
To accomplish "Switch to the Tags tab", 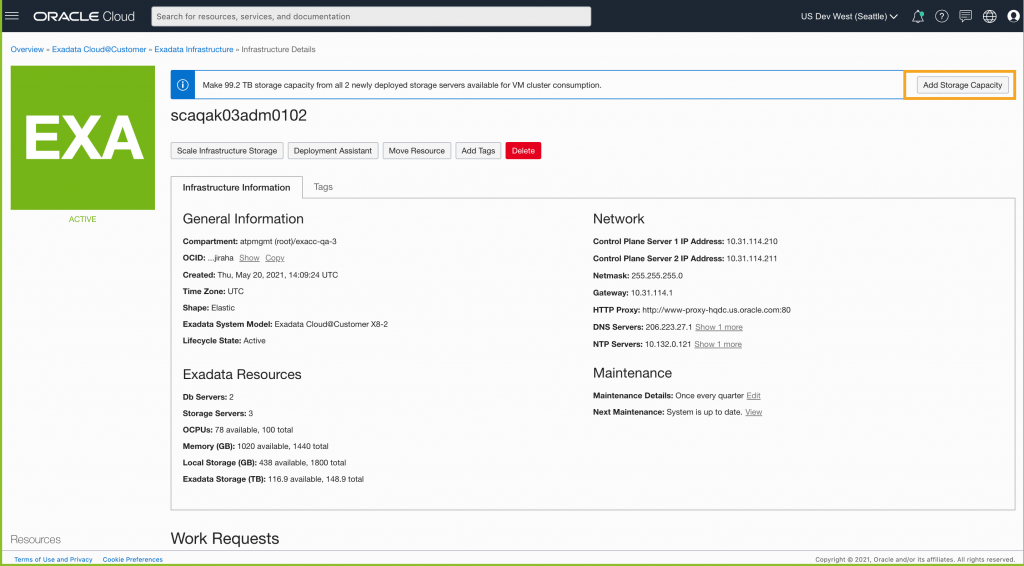I will point(323,187).
